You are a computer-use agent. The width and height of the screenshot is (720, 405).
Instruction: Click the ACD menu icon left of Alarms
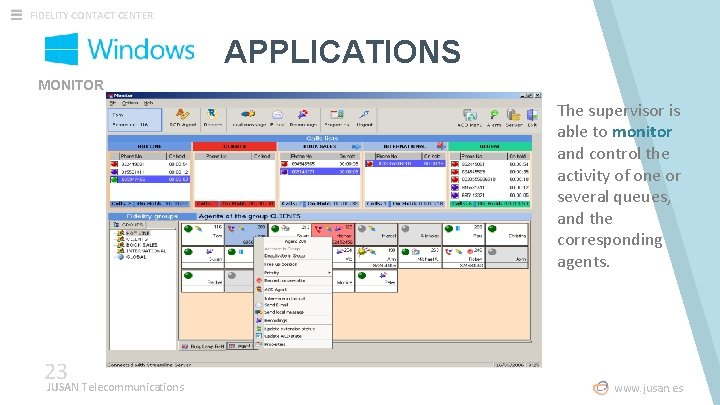click(x=469, y=117)
